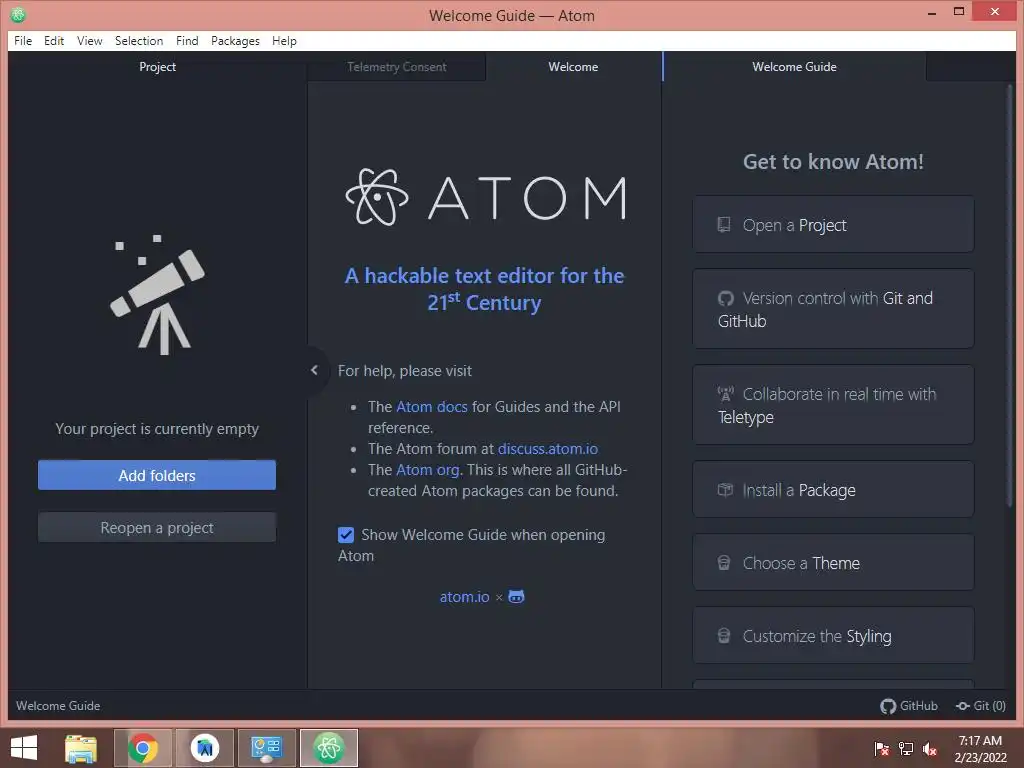
Task: Click the clock showing 7:17 AM
Action: [x=980, y=741]
